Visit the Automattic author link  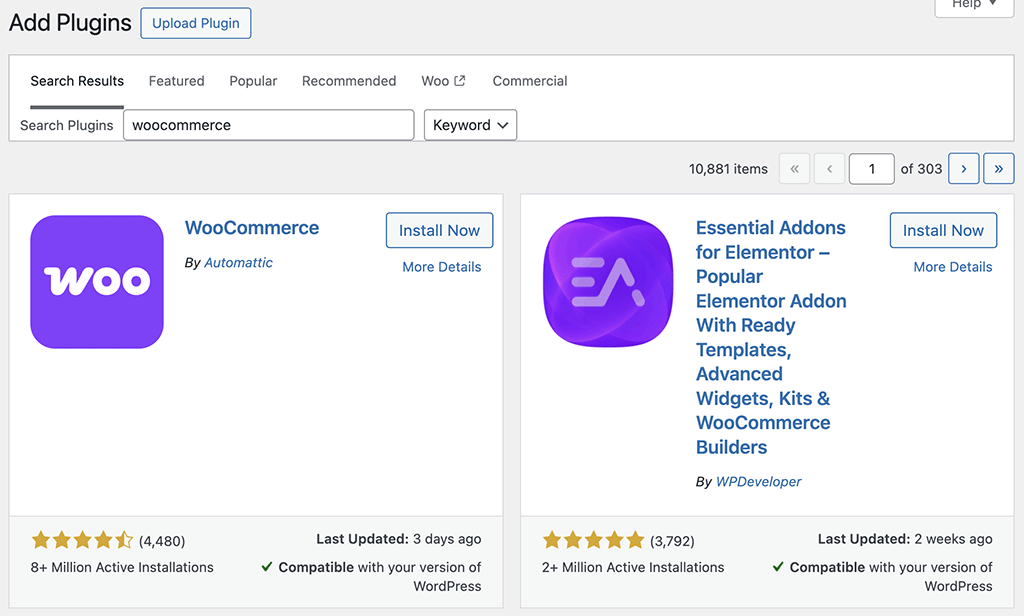[238, 263]
